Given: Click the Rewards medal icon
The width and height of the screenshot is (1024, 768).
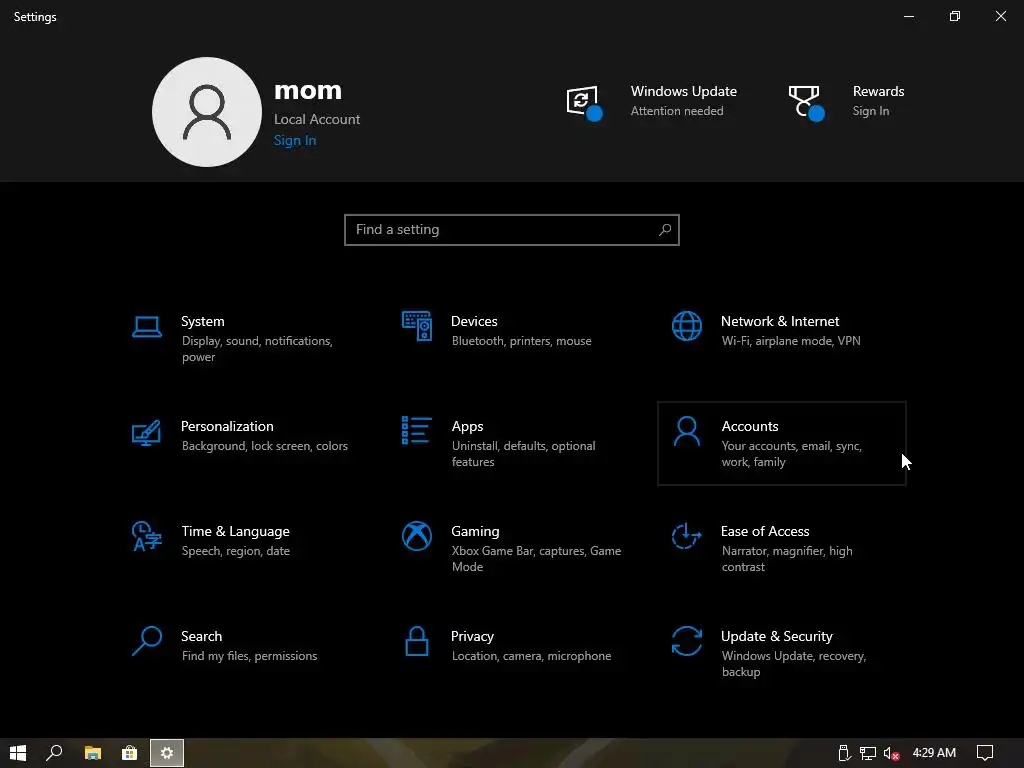Looking at the screenshot, I should click(806, 103).
